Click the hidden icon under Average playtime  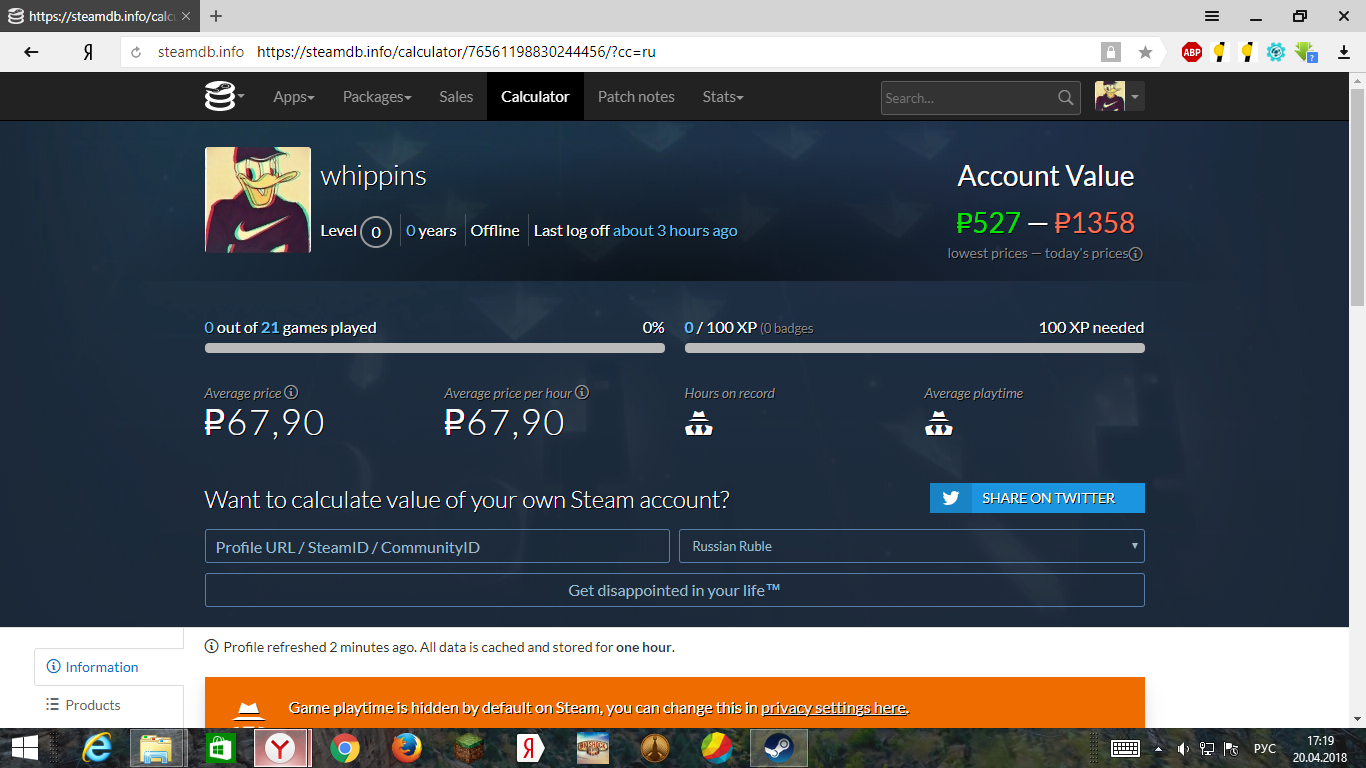click(938, 424)
